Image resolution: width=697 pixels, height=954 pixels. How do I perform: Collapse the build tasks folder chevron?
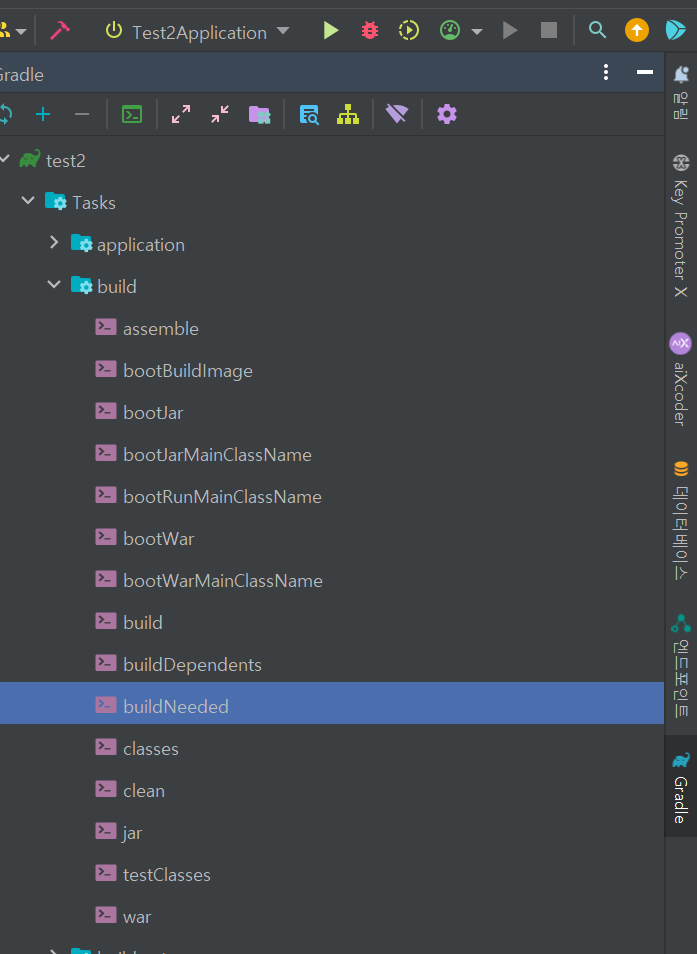pos(54,284)
